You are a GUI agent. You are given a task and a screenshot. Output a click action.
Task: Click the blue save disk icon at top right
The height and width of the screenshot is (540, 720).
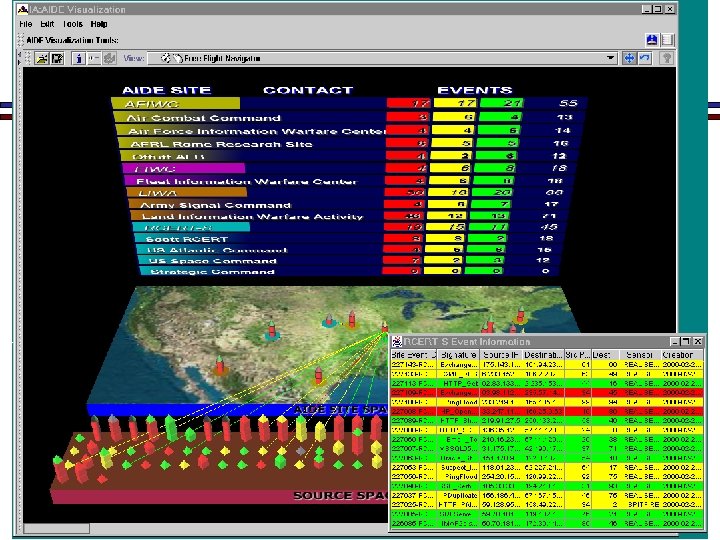652,40
